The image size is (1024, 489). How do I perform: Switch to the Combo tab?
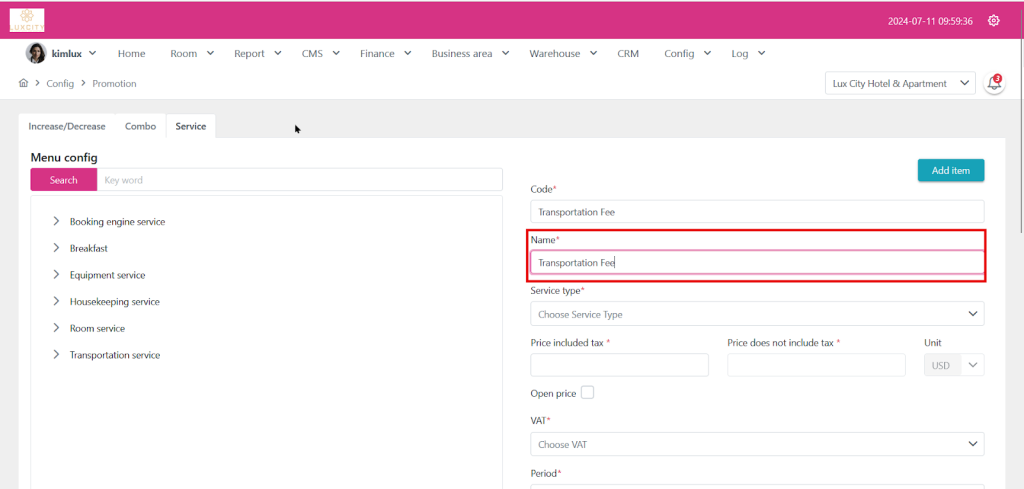(x=140, y=127)
